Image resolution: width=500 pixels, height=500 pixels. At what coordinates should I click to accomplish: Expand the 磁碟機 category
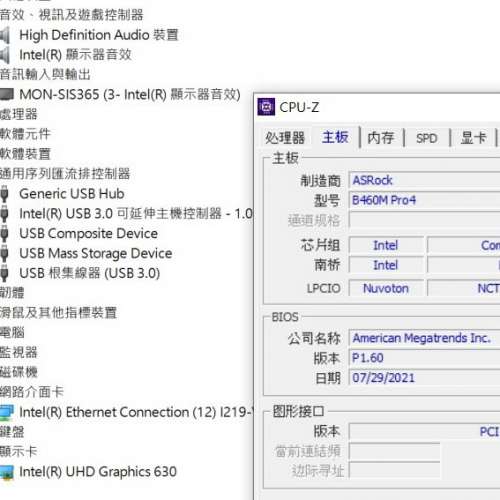[19, 372]
